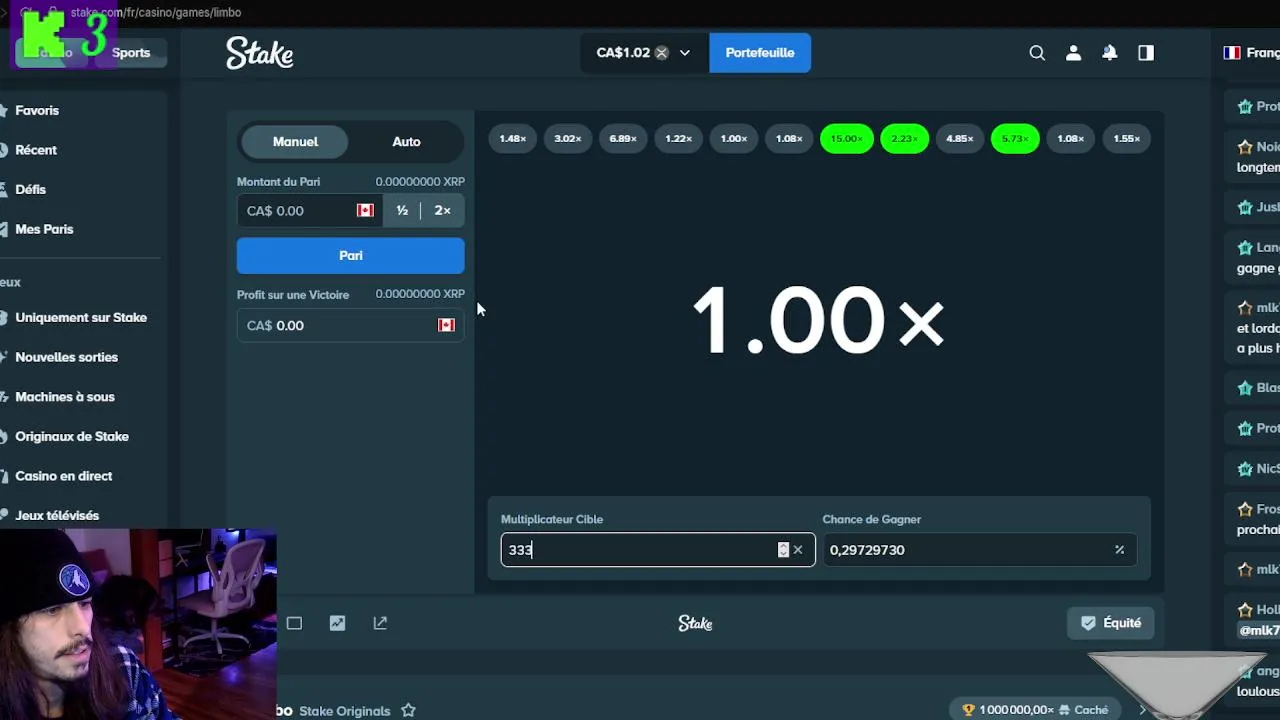
Task: Open the notifications bell
Action: [1110, 53]
